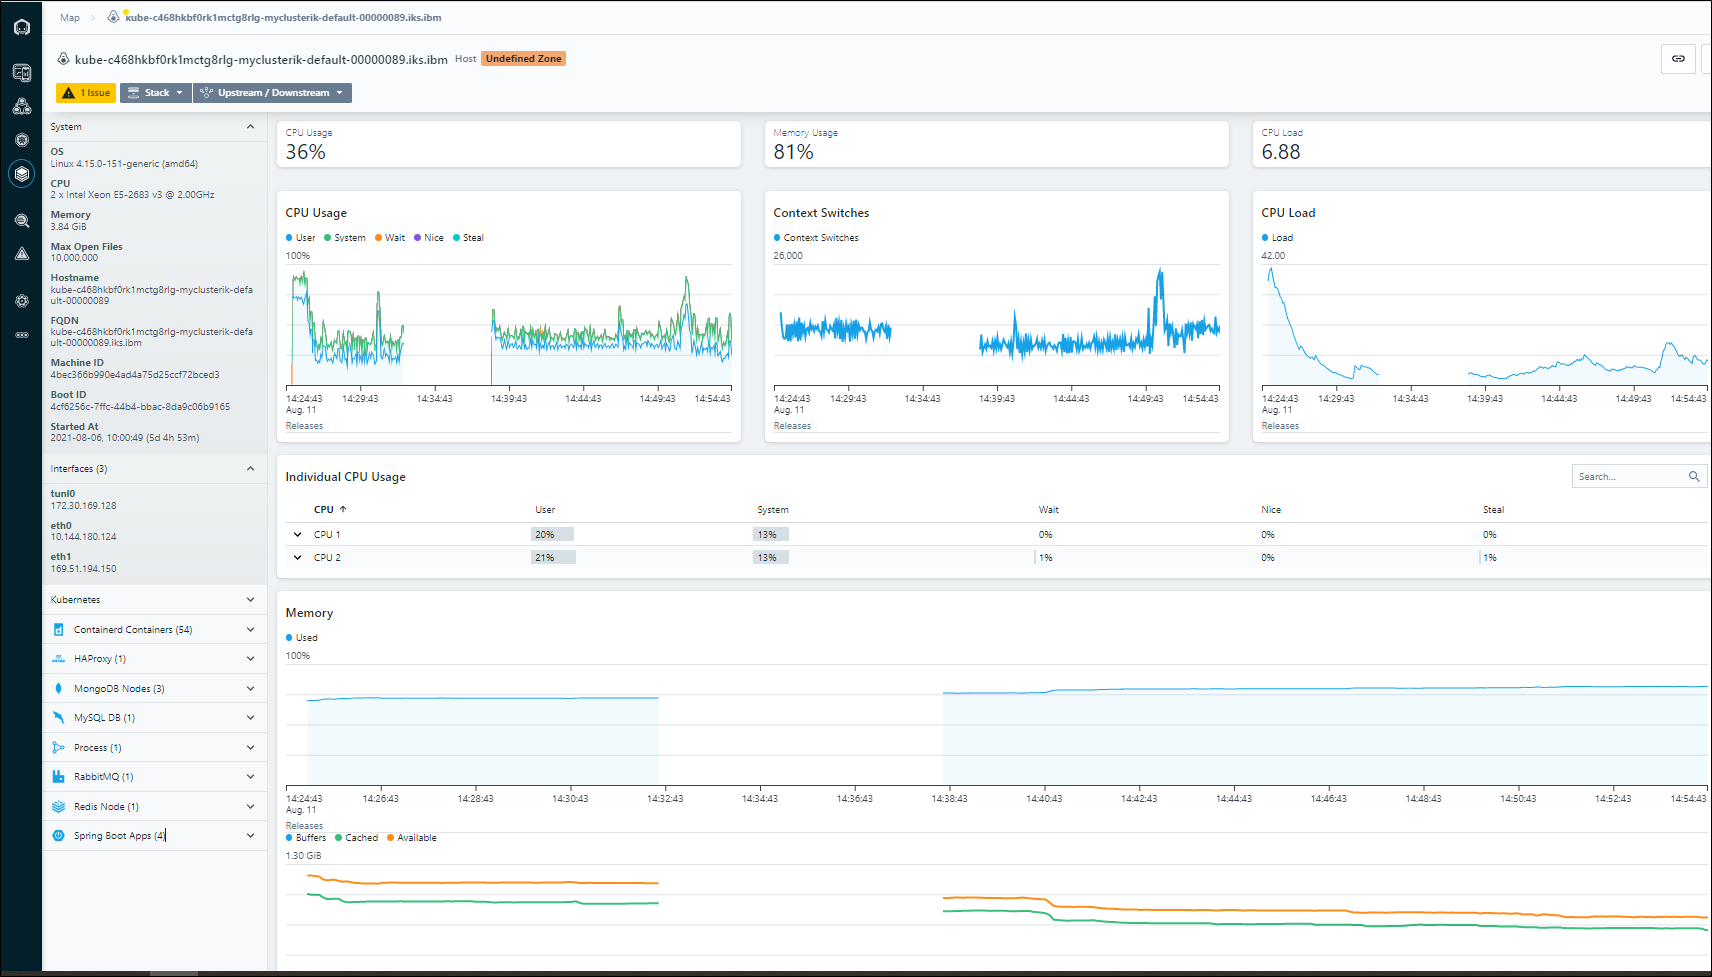Open Events warning triangle sidebar icon
Viewport: 1712px width, 977px height.
pos(21,254)
